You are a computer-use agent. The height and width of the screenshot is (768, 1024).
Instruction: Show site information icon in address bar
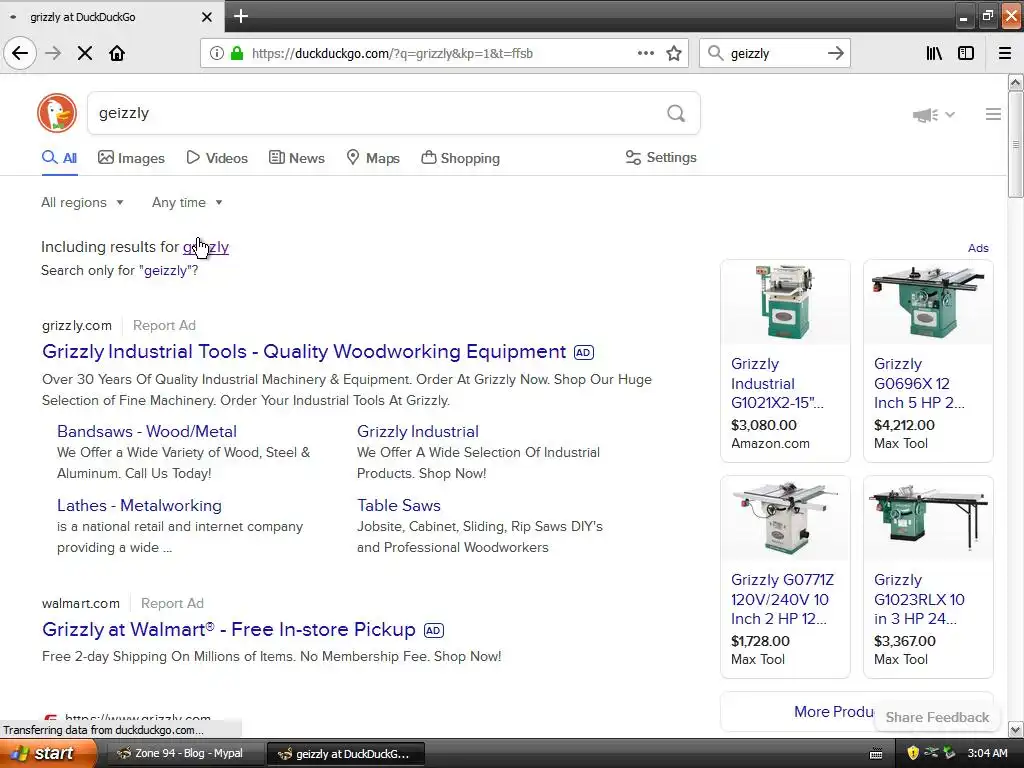(217, 54)
